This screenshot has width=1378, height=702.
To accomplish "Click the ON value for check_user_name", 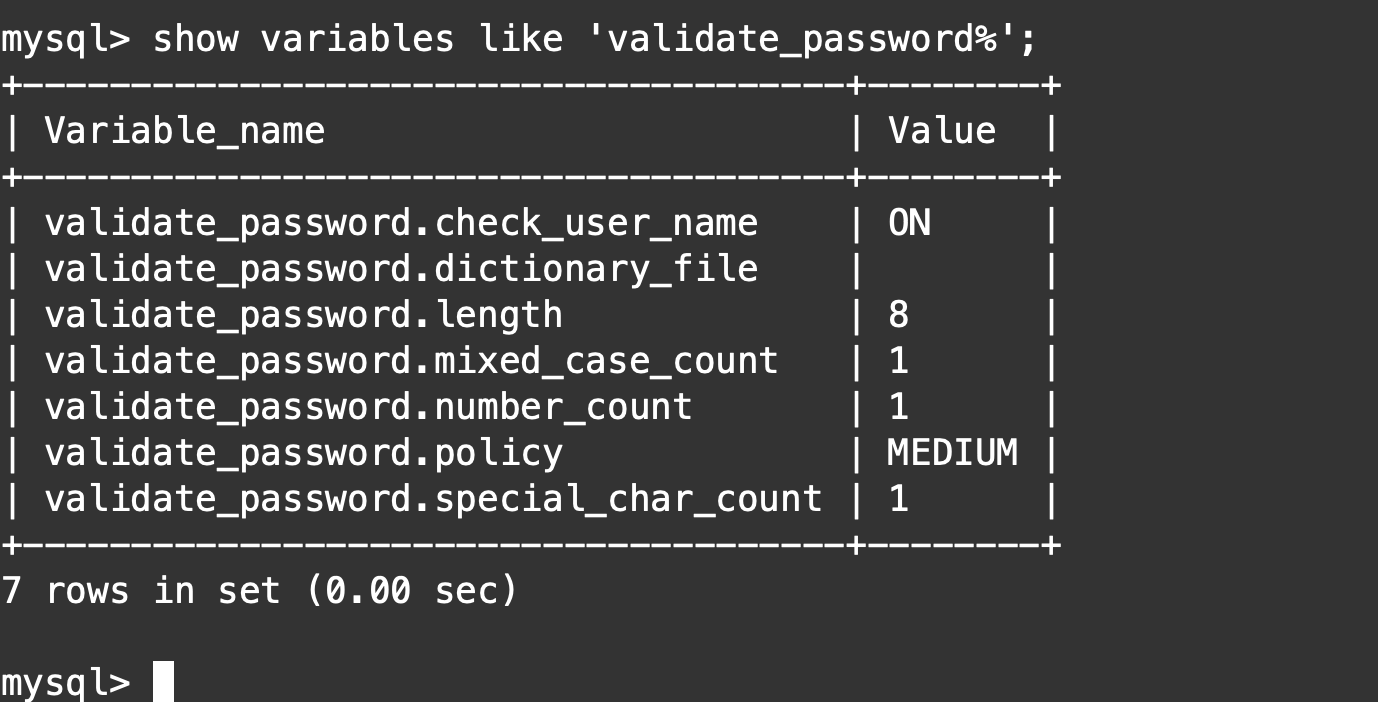I will pyautogui.click(x=909, y=223).
